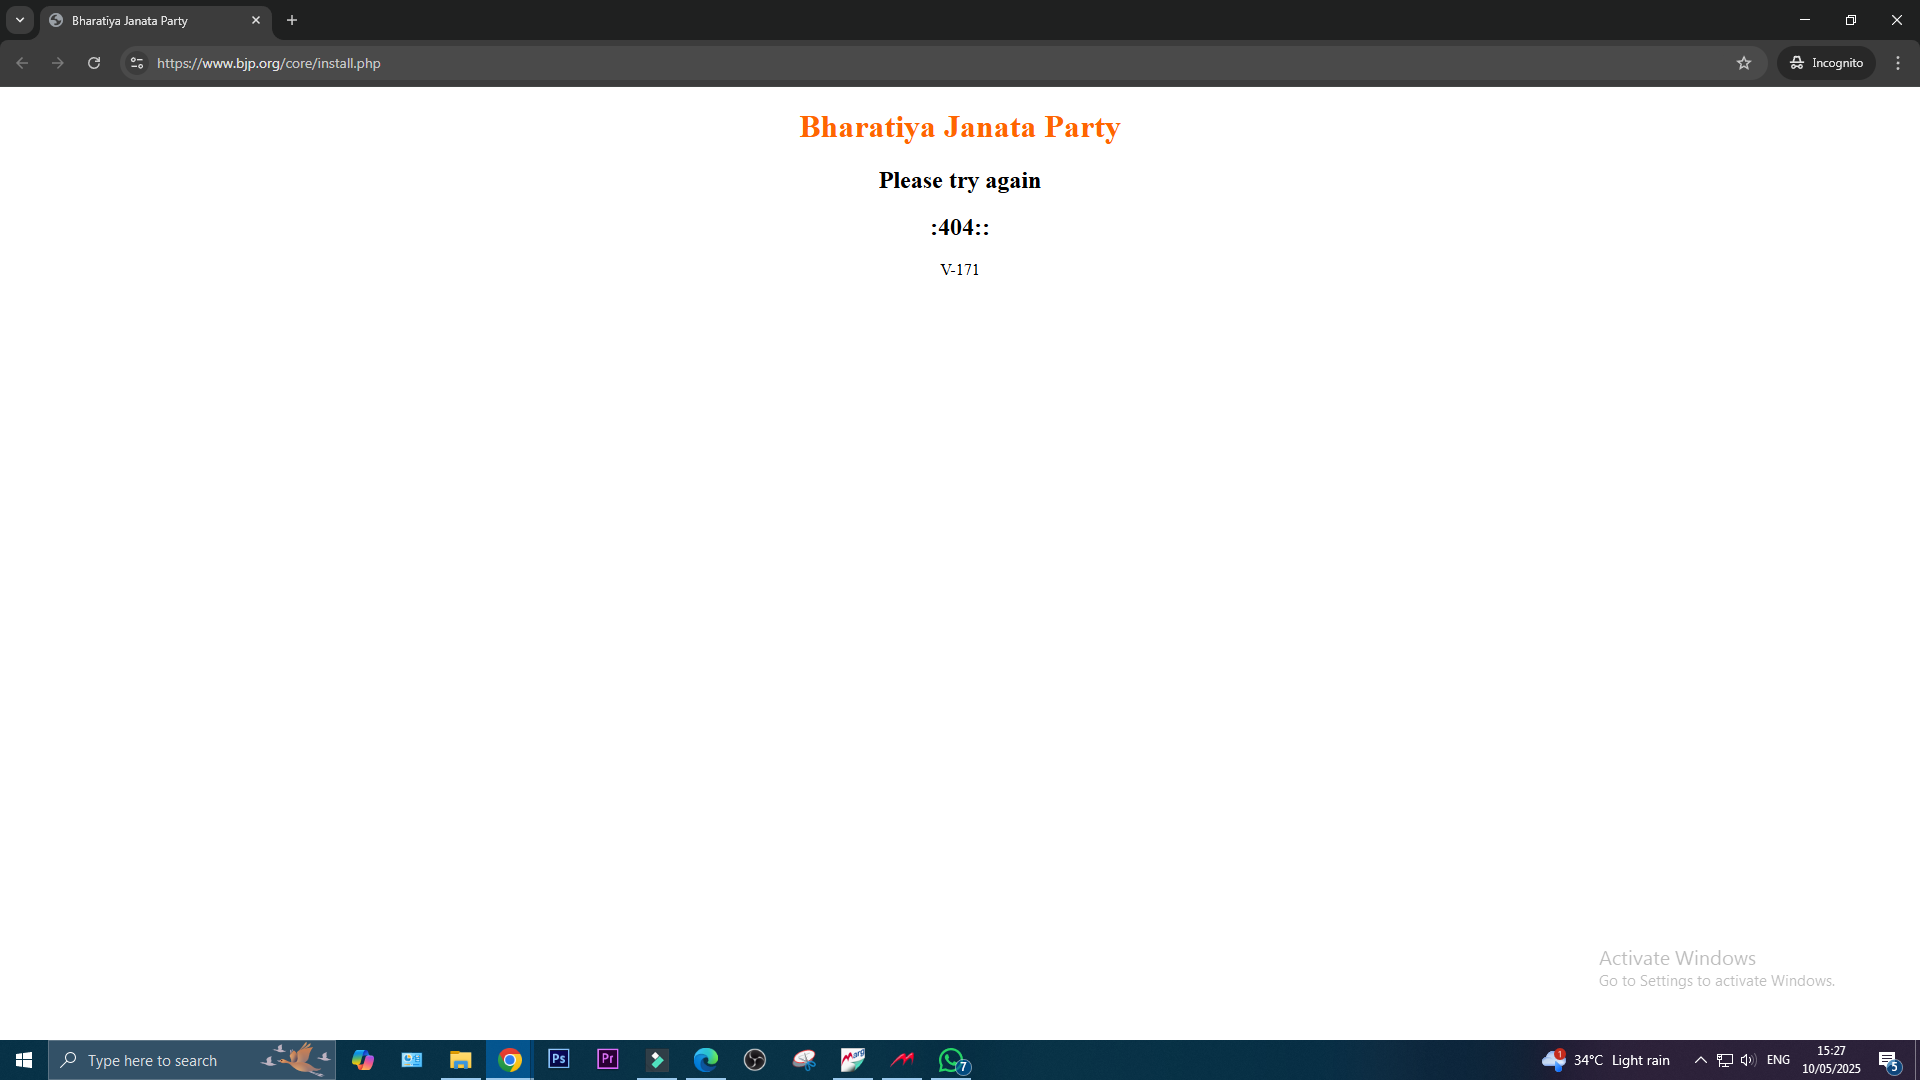Open the notification center icon
The width and height of the screenshot is (1920, 1080).
tap(1888, 1060)
